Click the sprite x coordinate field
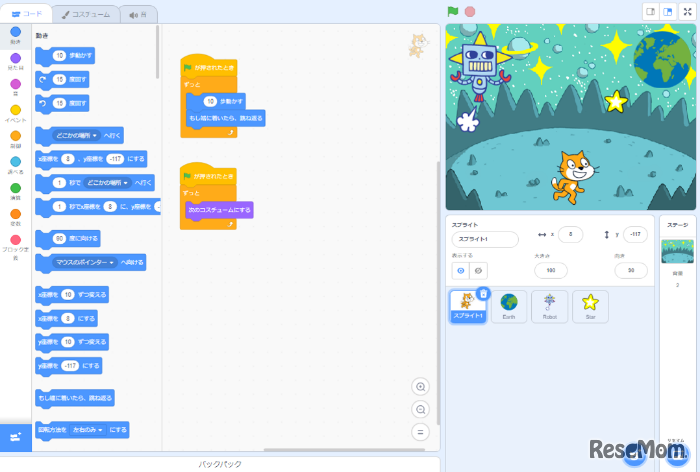The image size is (700, 472). pyautogui.click(x=570, y=234)
